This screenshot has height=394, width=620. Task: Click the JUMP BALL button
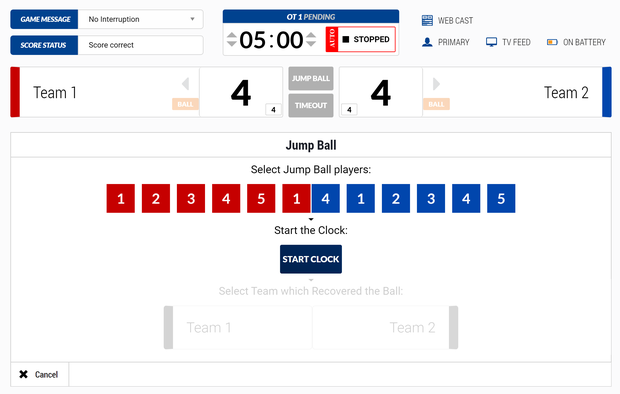[x=311, y=78]
